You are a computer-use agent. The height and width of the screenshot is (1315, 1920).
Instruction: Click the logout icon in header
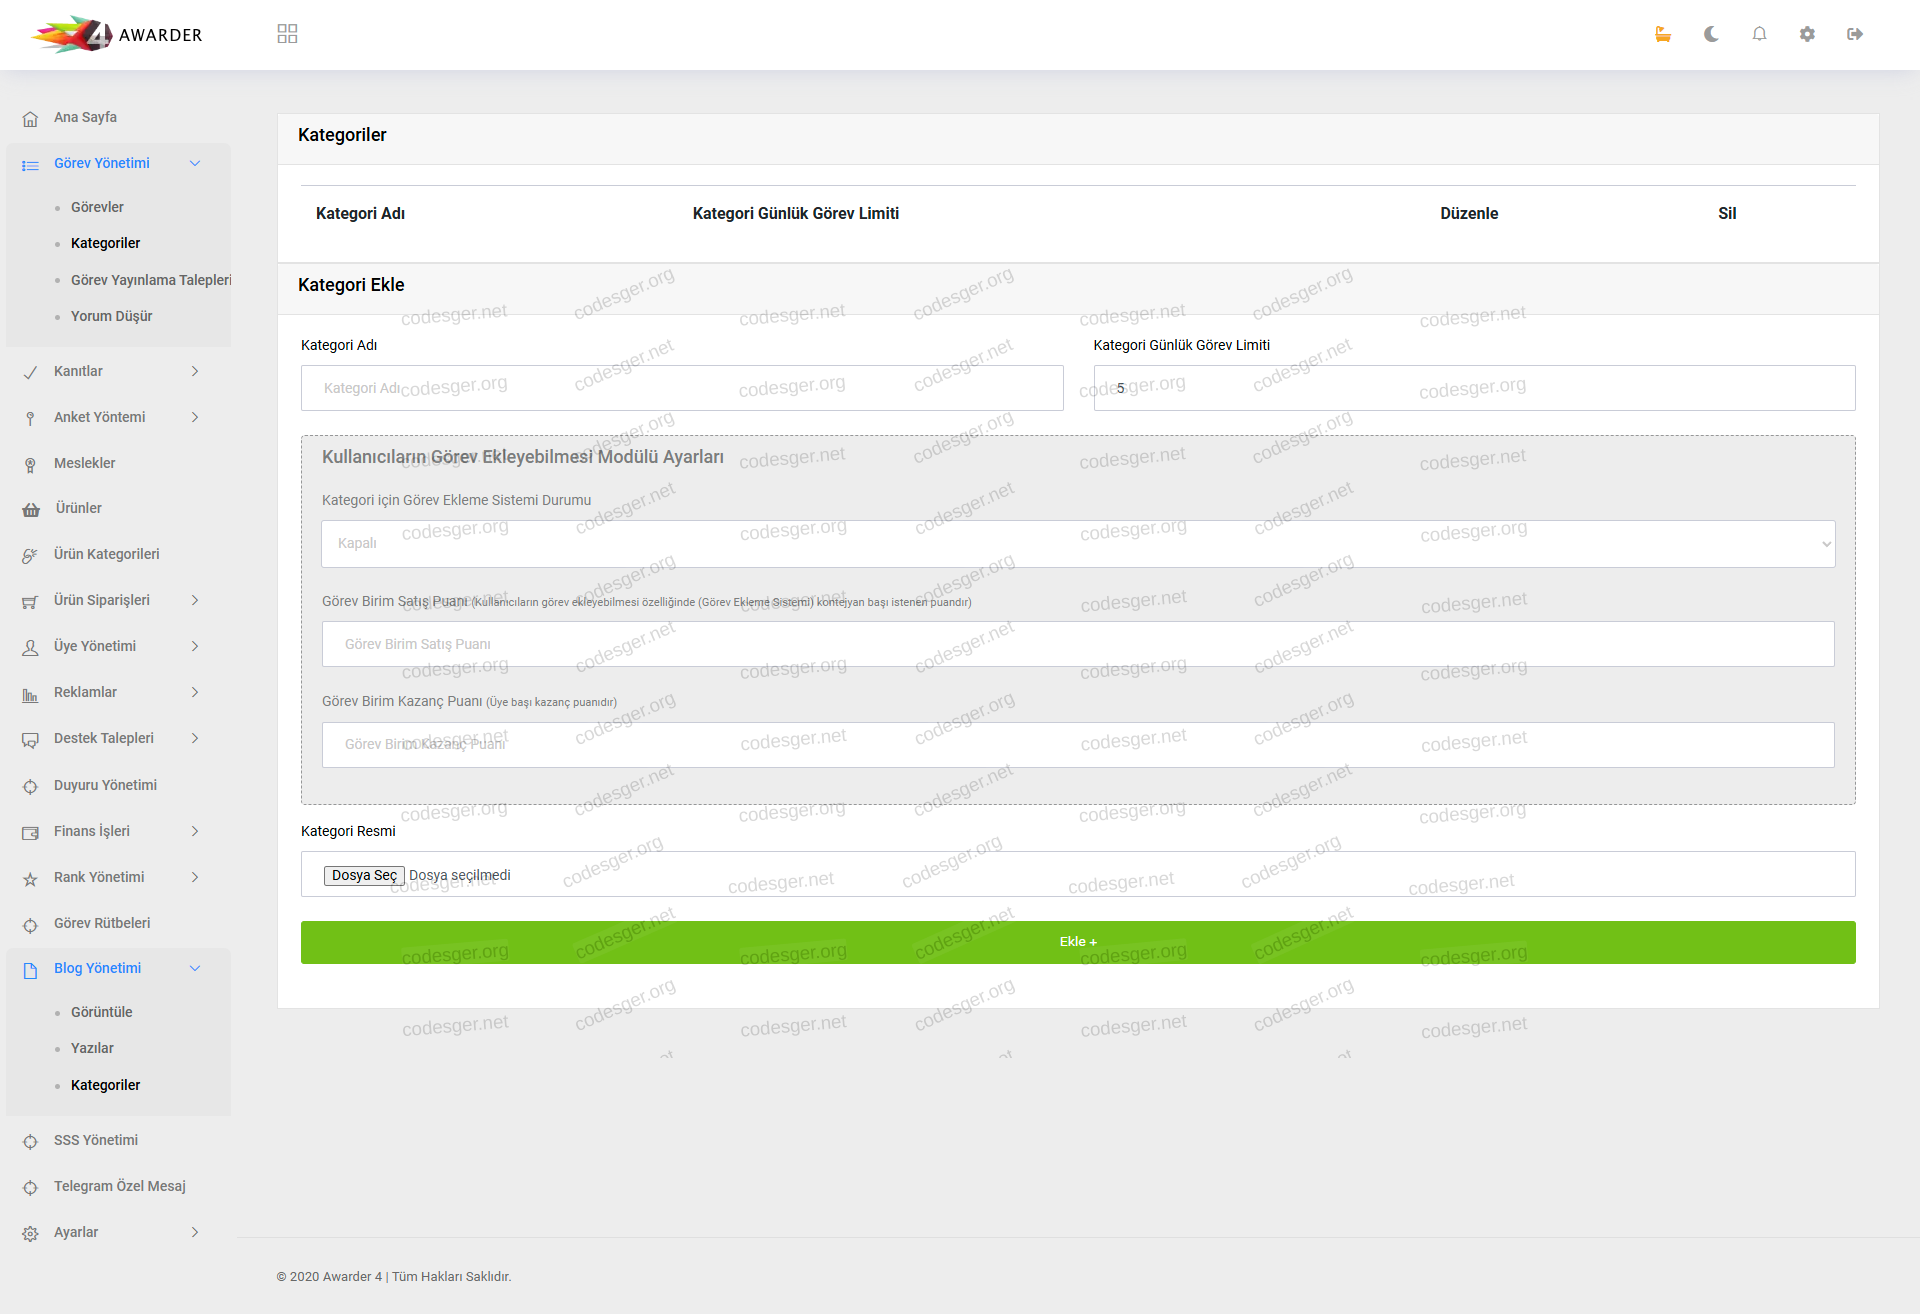click(x=1855, y=34)
